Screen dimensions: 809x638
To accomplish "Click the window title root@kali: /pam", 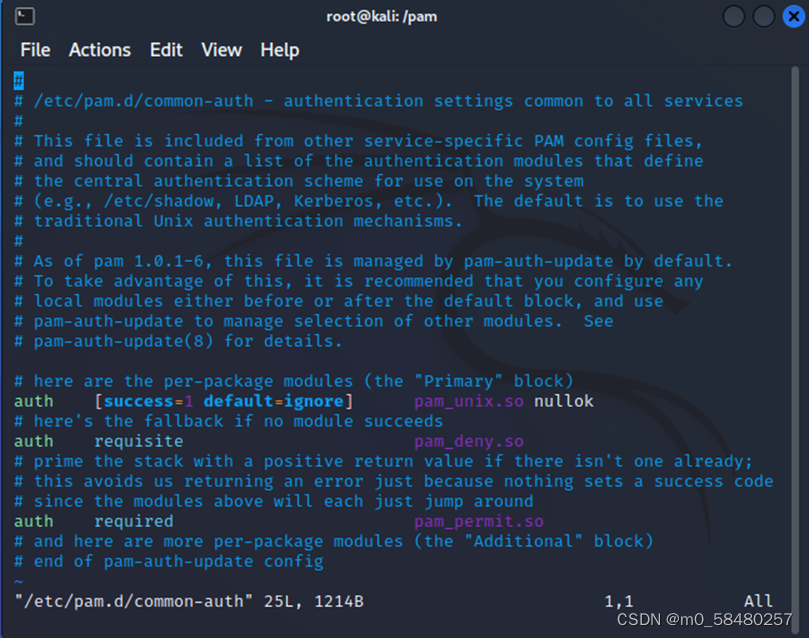I will [382, 17].
